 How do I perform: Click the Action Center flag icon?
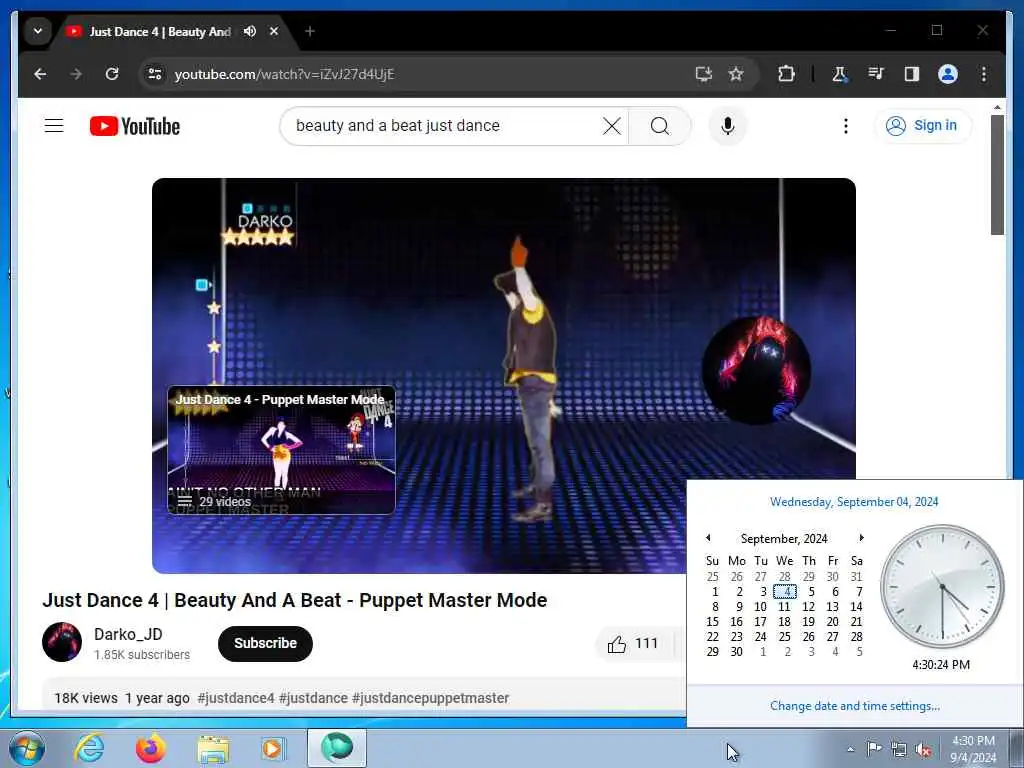[x=874, y=749]
